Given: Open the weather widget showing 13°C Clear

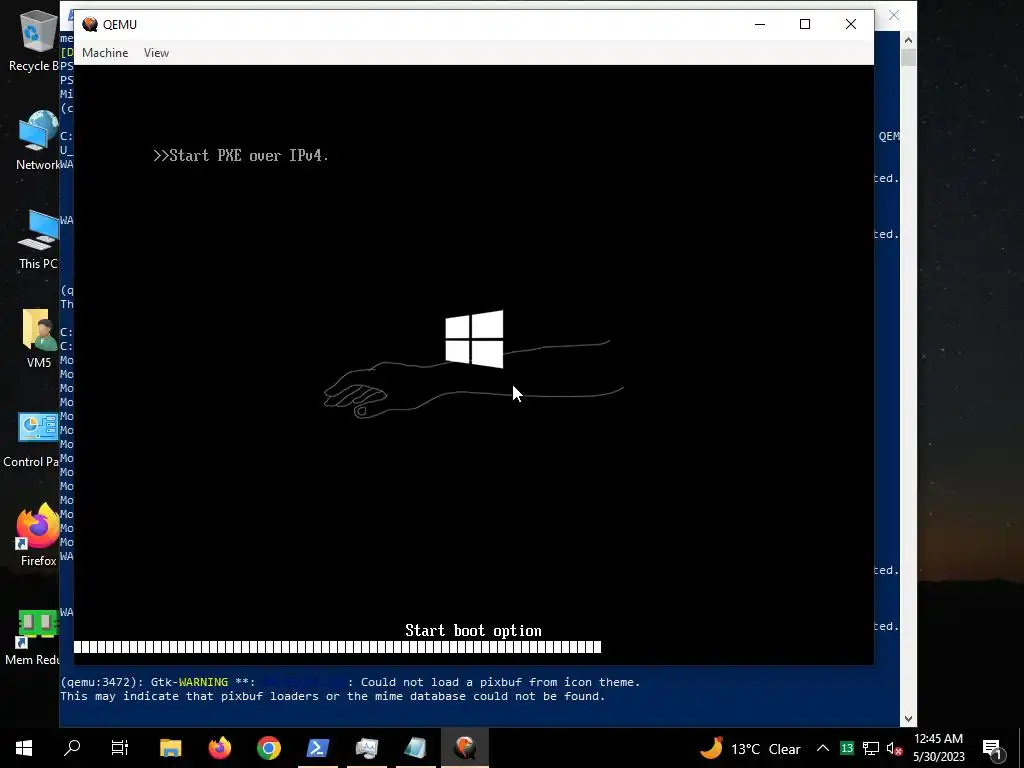Looking at the screenshot, I should 750,748.
